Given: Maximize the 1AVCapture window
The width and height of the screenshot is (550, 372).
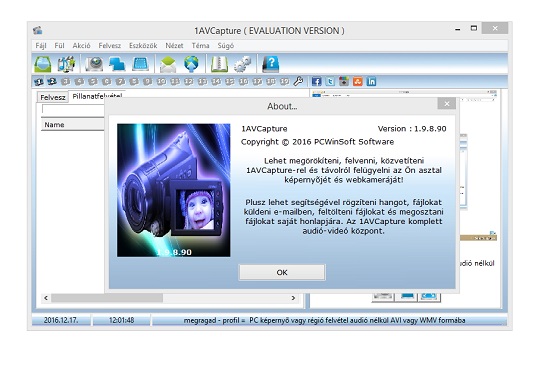Looking at the screenshot, I should [474, 28].
